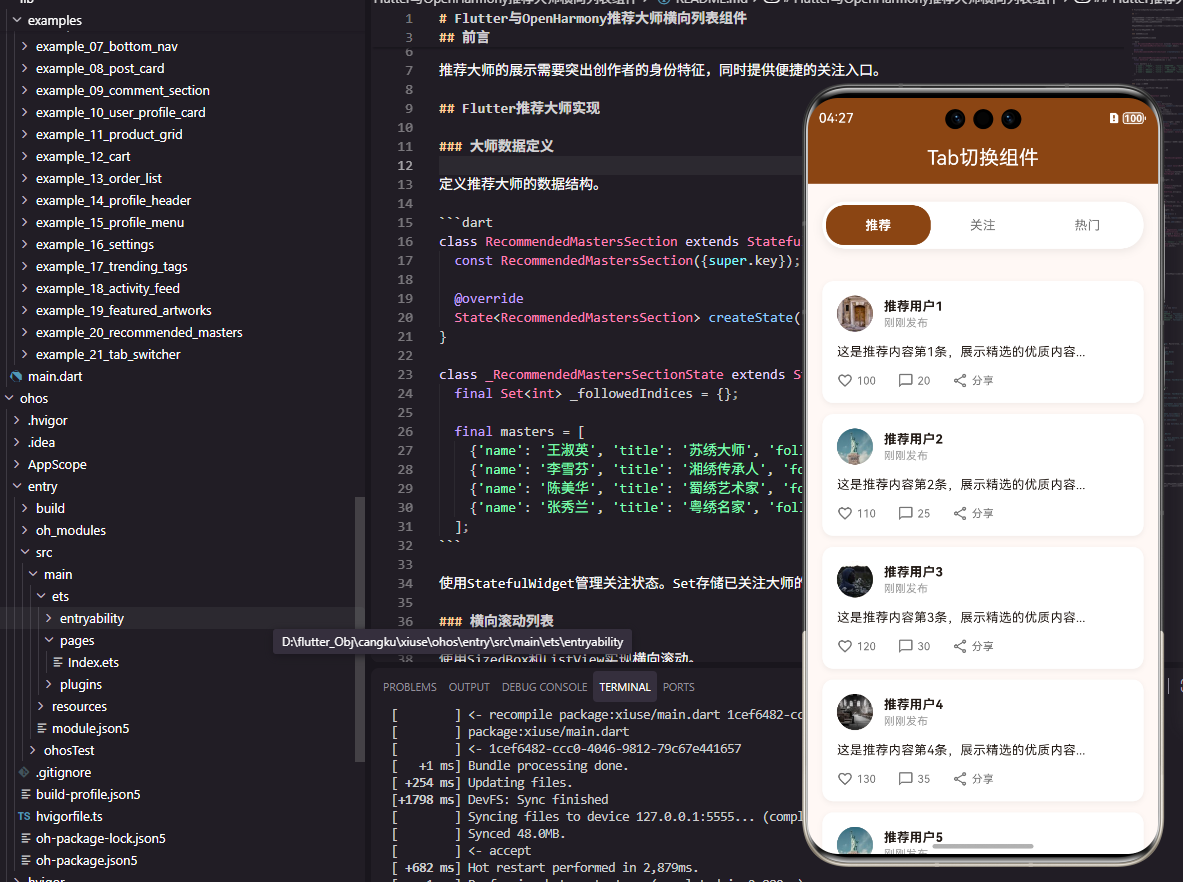Like the 推荐用户2 post via heart icon

click(845, 514)
